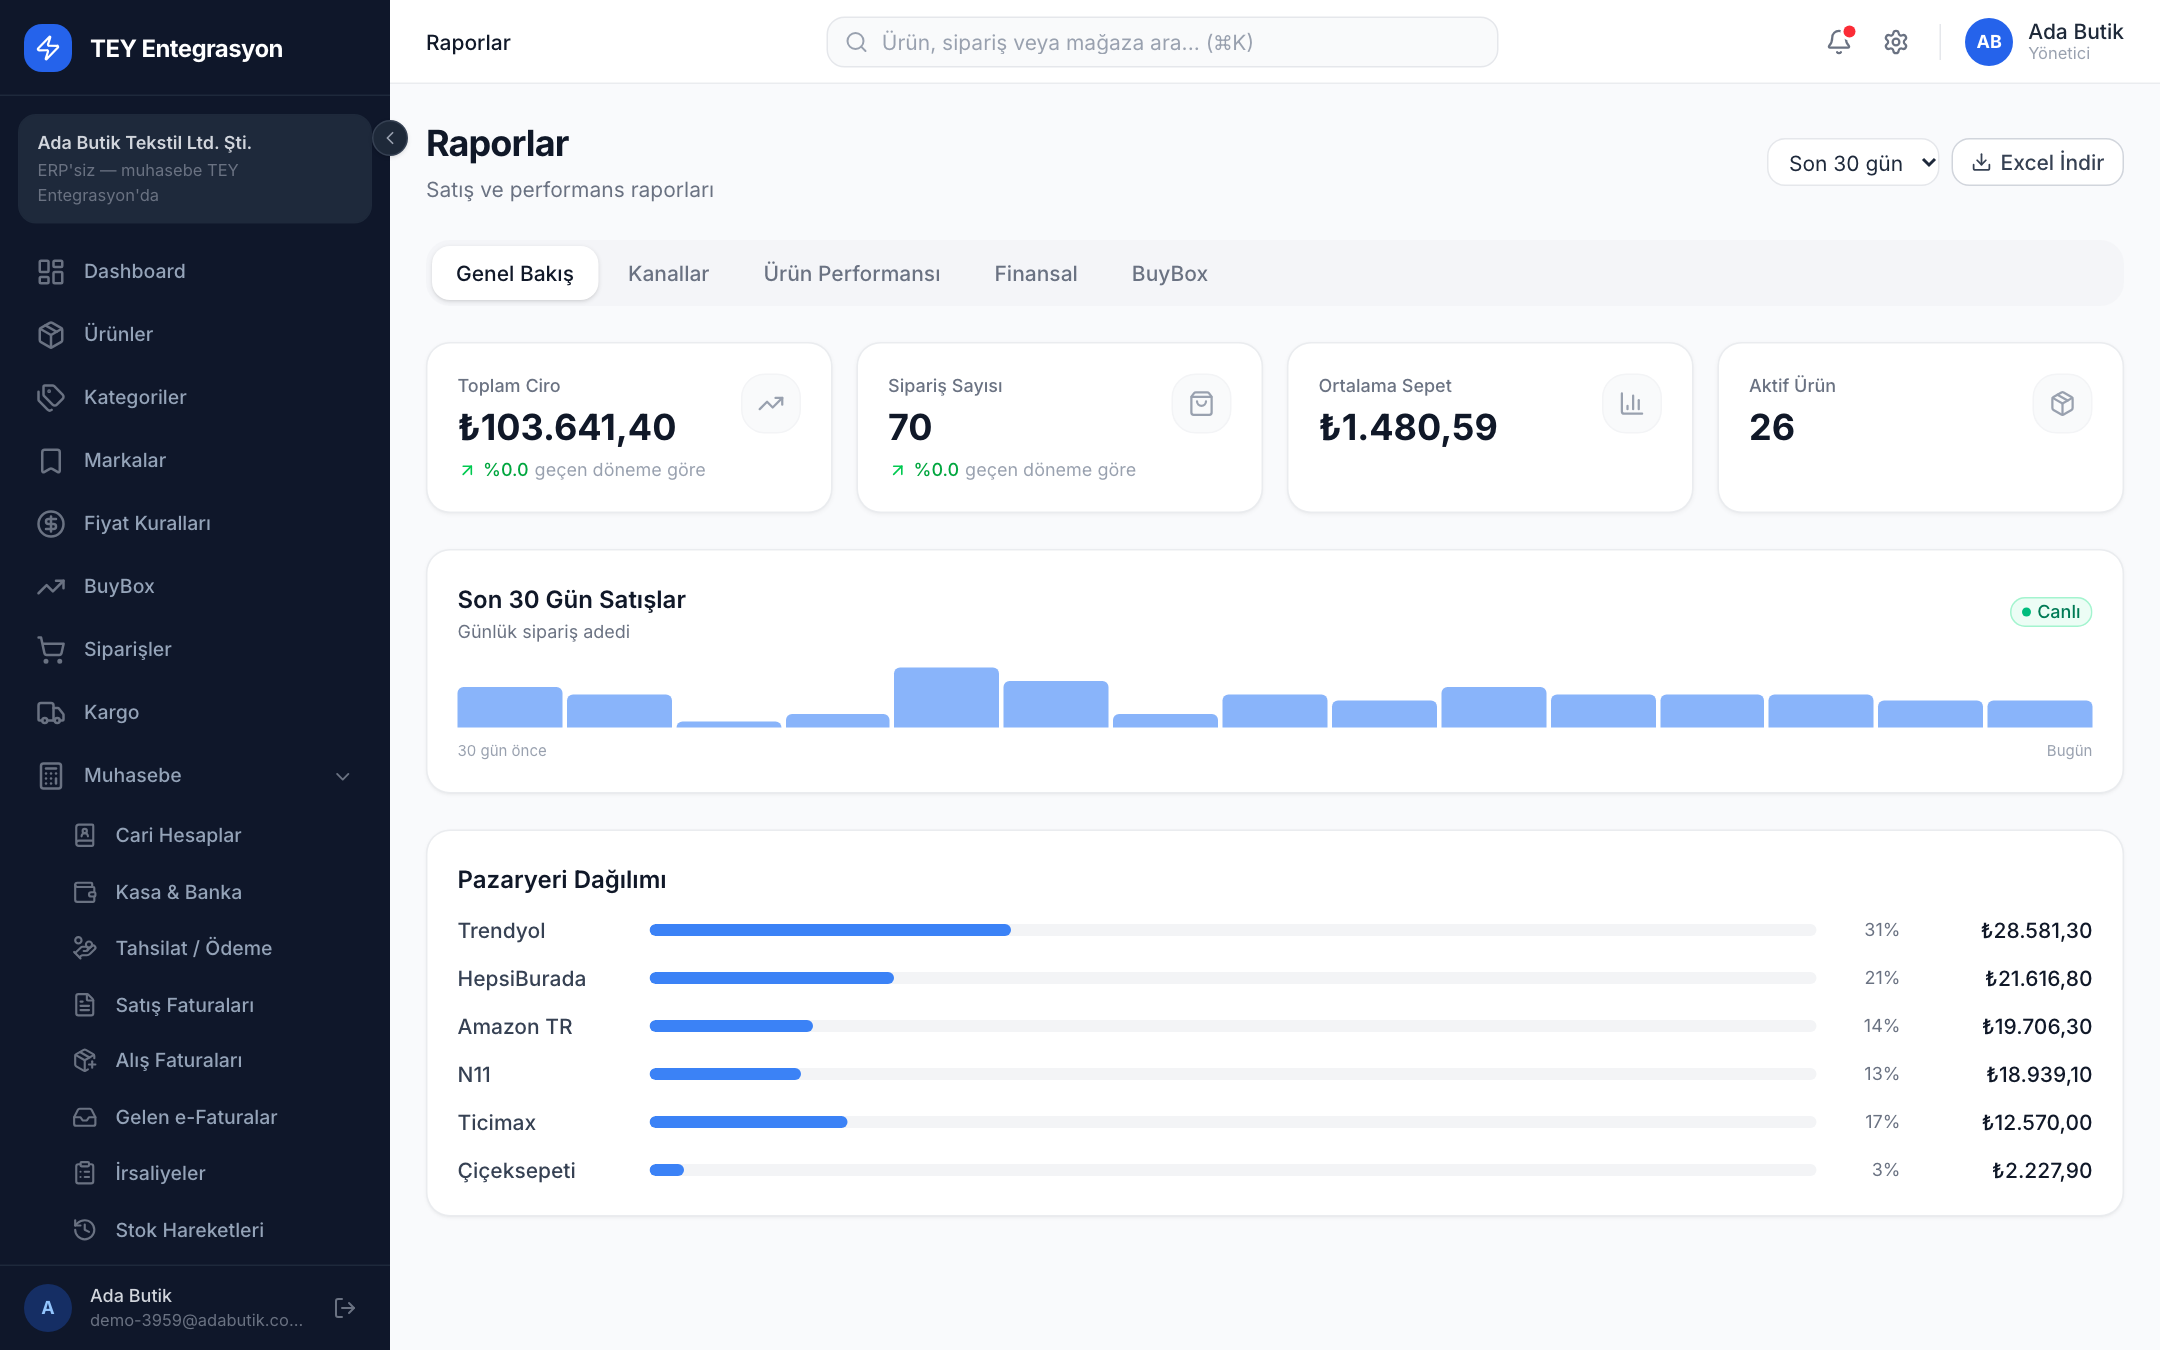
Task: Click the Canlı live status badge
Action: tap(2050, 612)
